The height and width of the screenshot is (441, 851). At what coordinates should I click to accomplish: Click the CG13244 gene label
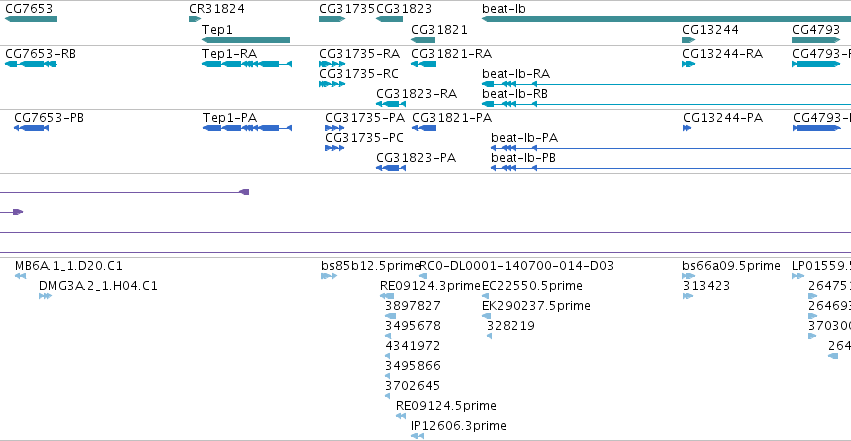point(710,30)
